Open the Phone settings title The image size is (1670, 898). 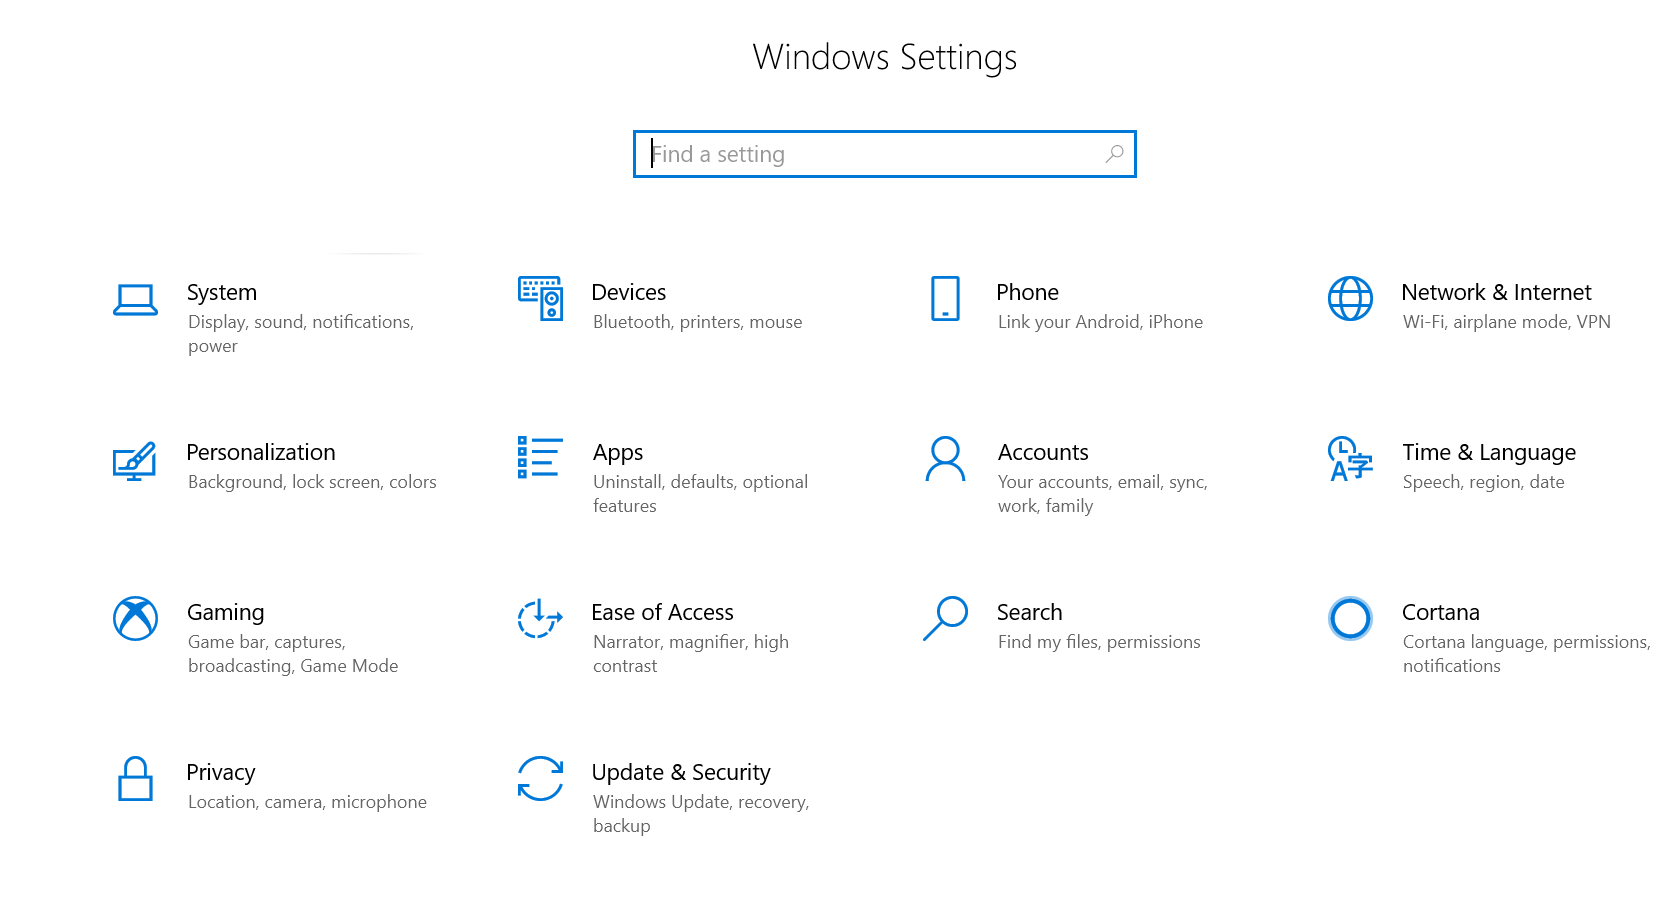pyautogui.click(x=1027, y=292)
